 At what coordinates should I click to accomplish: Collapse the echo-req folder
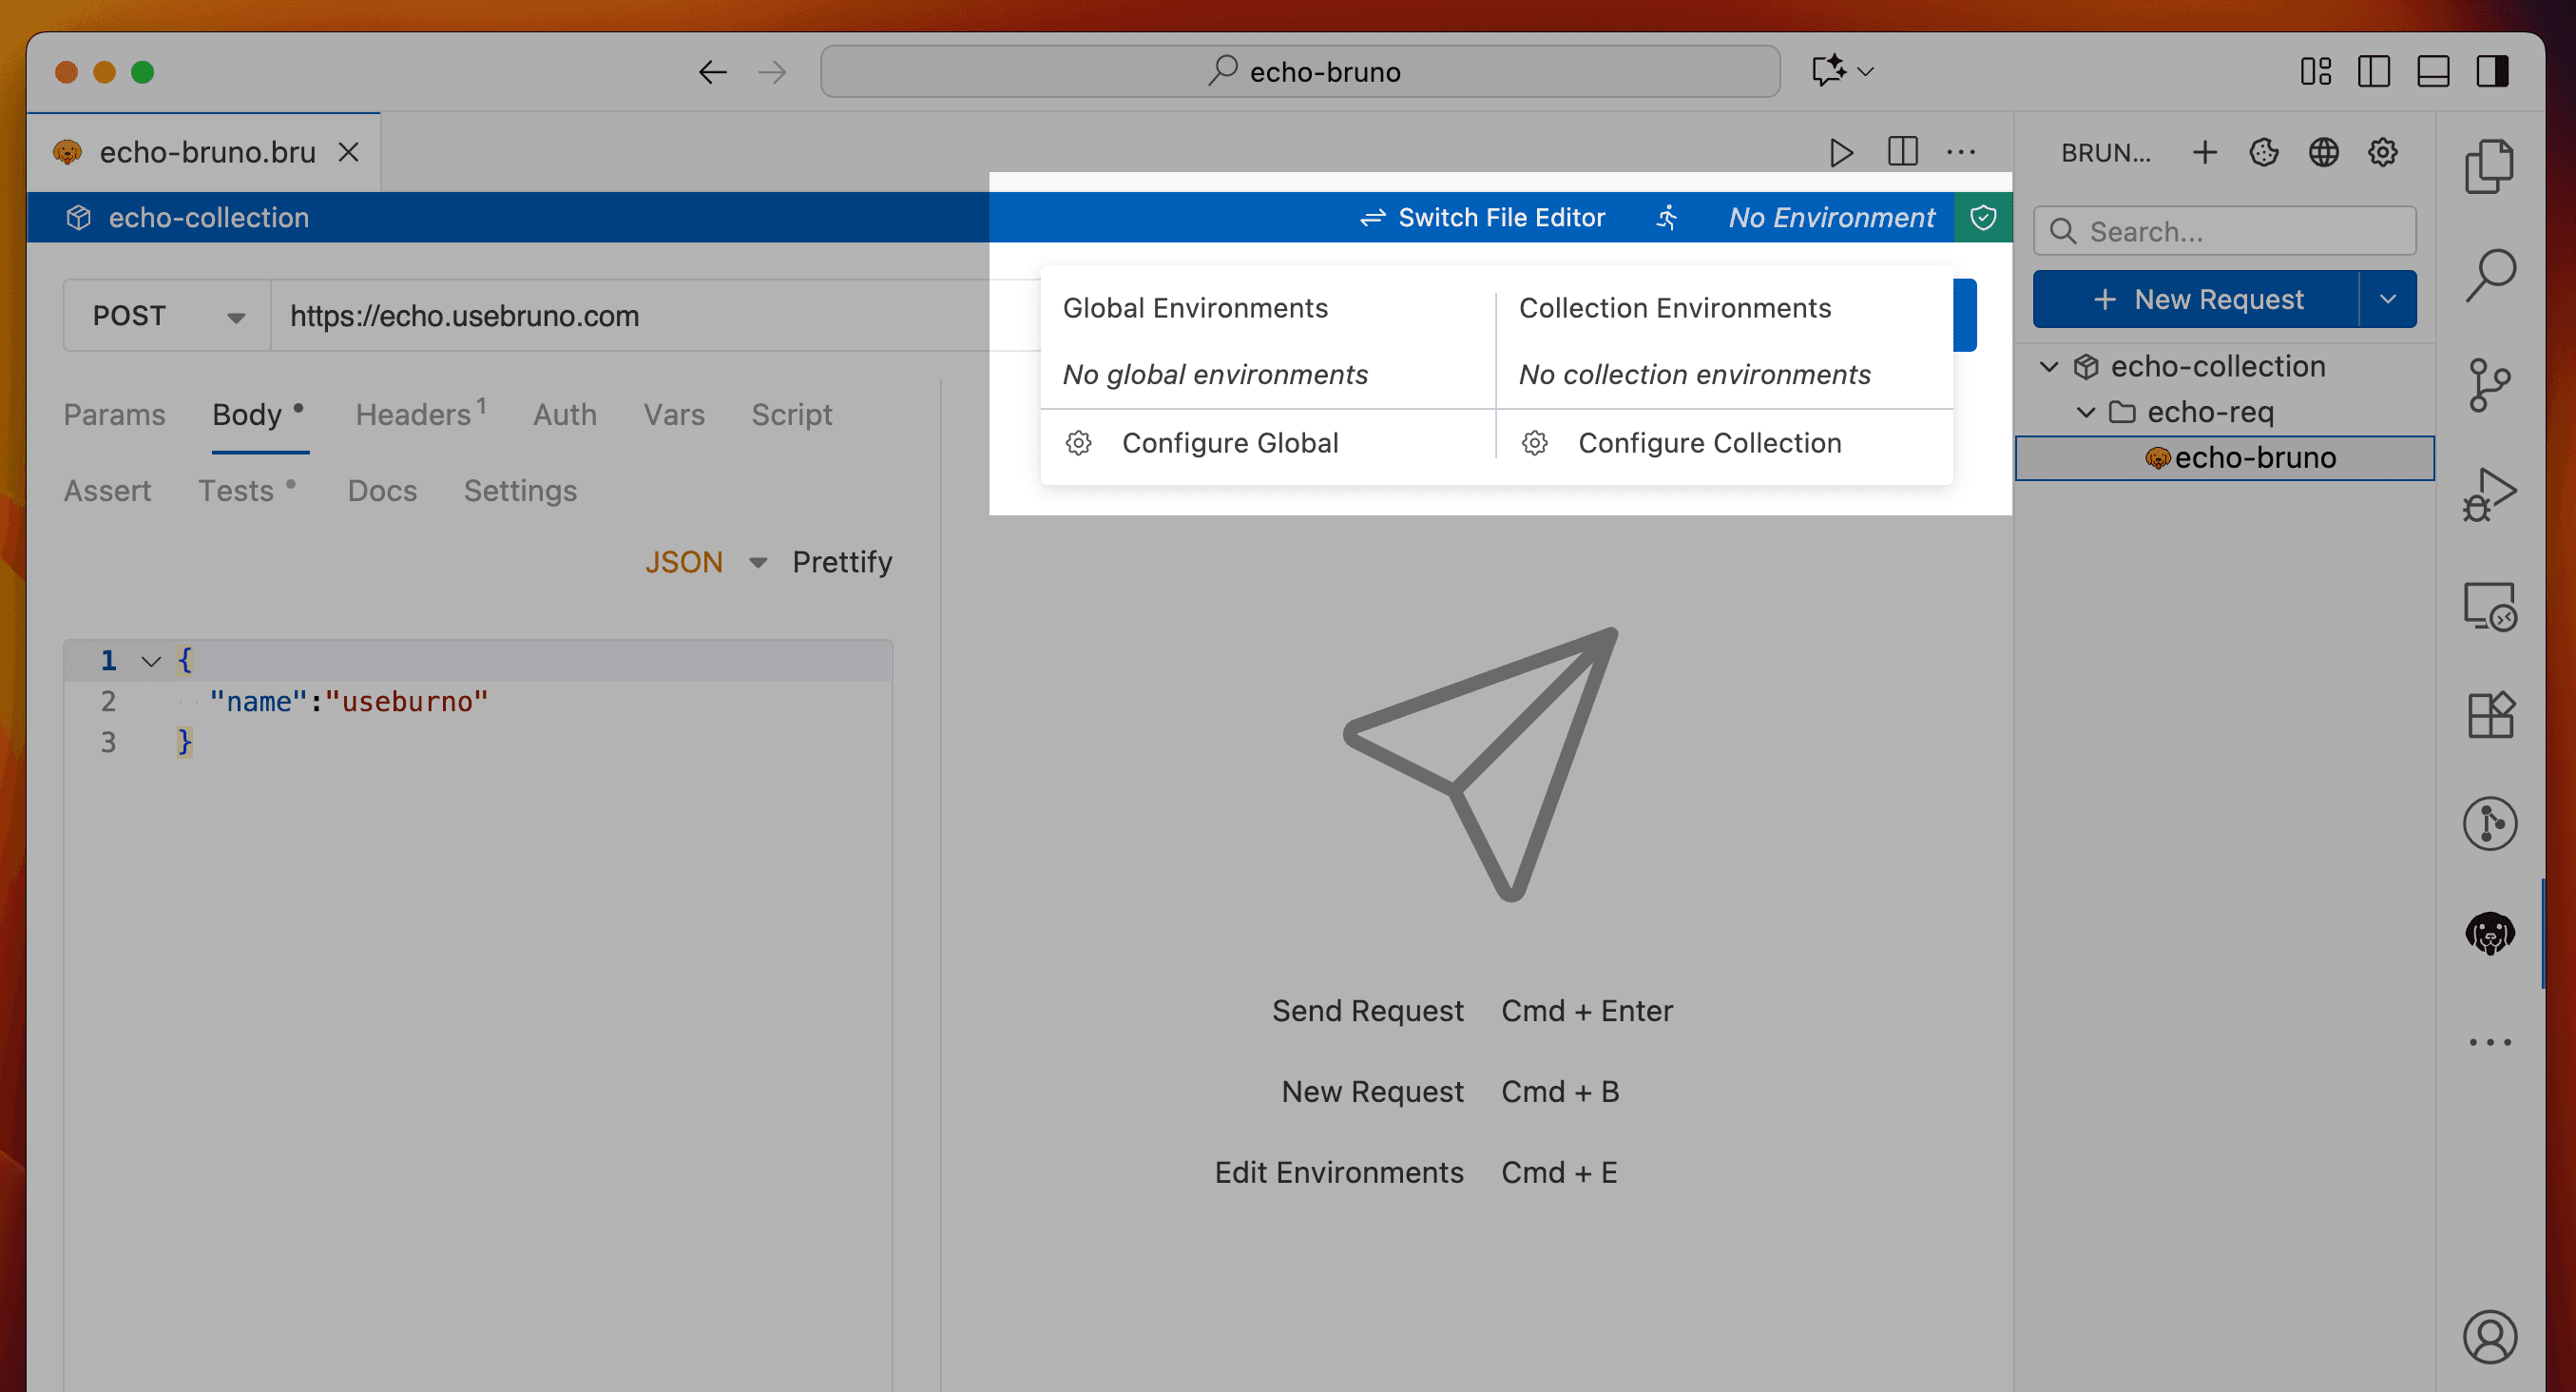(2086, 412)
